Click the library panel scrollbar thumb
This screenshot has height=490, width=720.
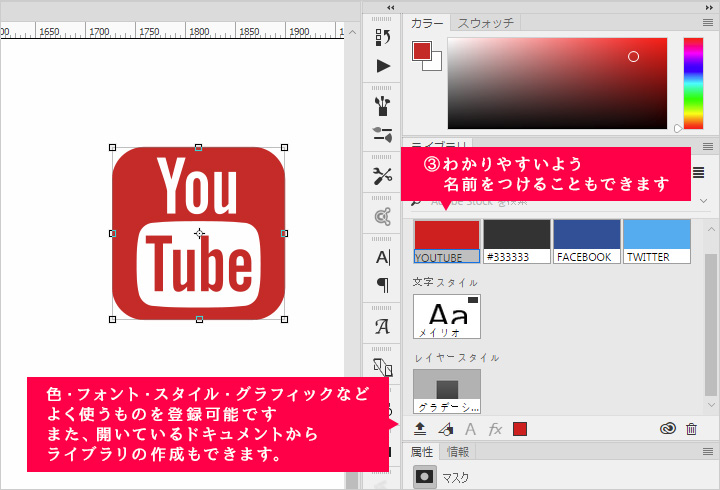pos(711,324)
